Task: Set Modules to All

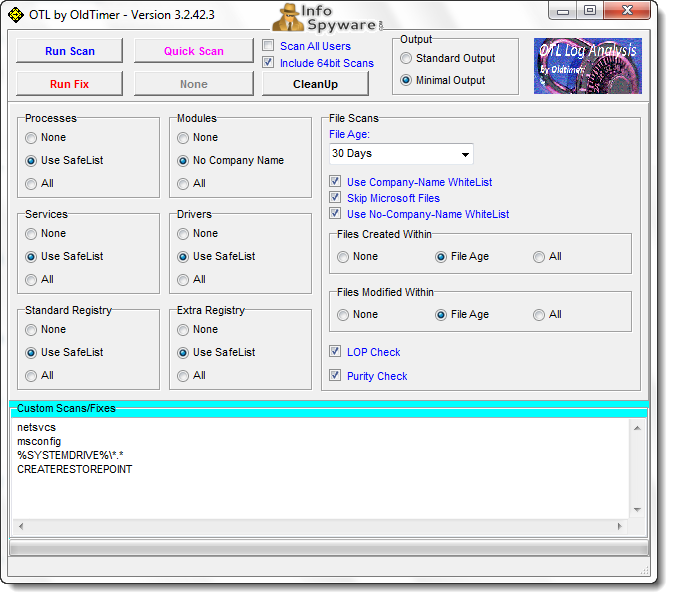Action: pyautogui.click(x=184, y=185)
